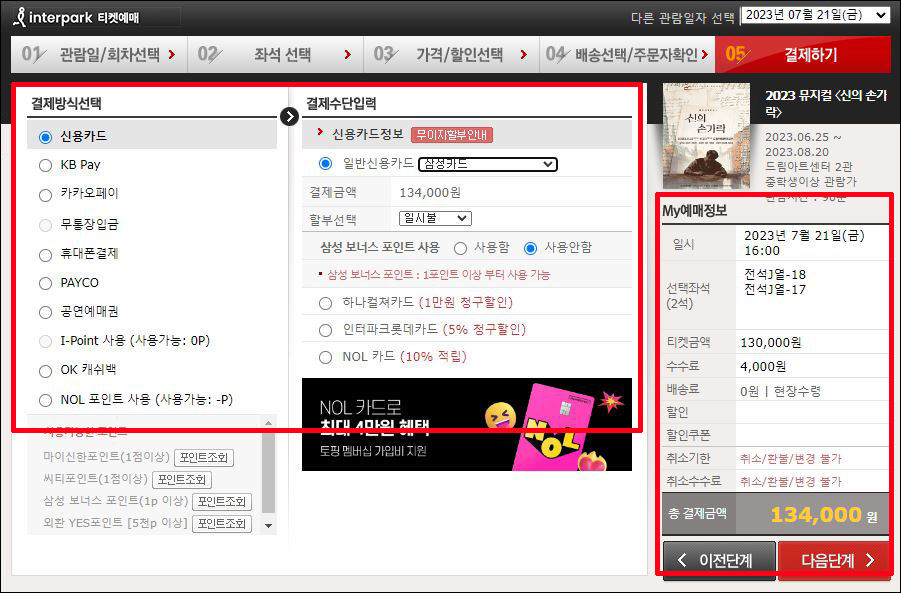This screenshot has height=593, width=901.
Task: Click 포인트조회 for 씨티포인트
Action: (182, 479)
